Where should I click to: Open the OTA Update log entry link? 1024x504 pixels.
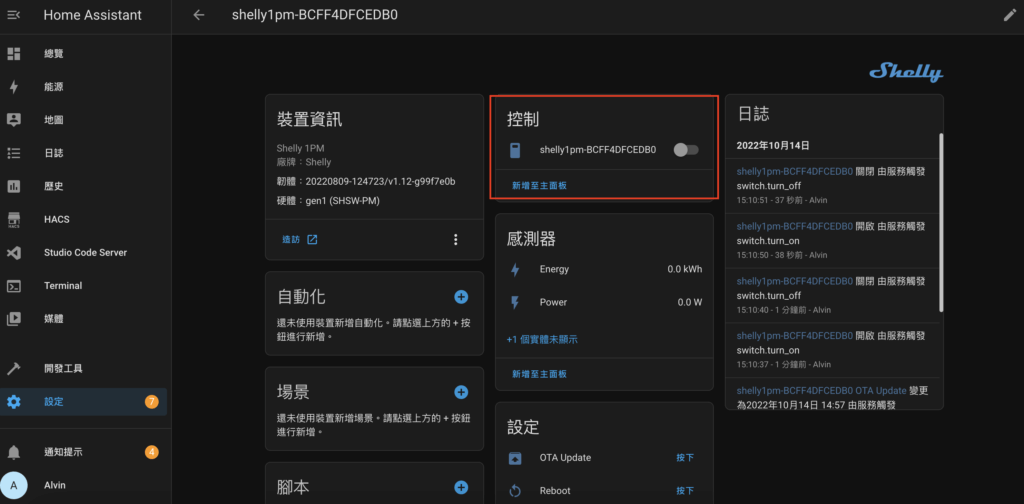[821, 390]
